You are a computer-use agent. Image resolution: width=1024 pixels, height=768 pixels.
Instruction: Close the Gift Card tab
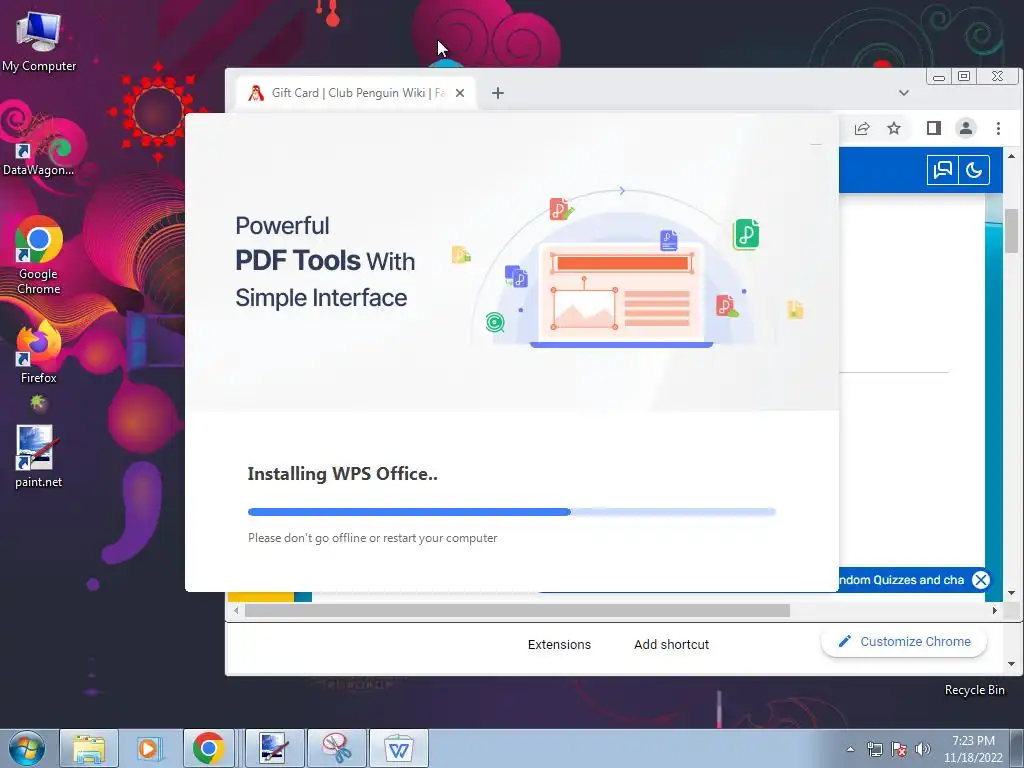pyautogui.click(x=460, y=93)
